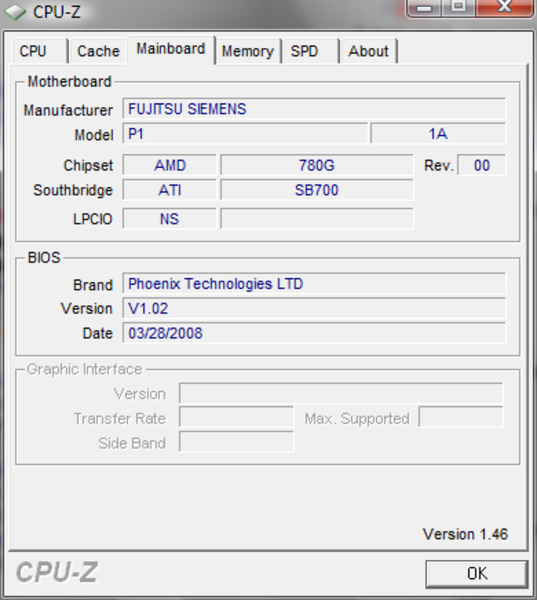The image size is (537, 600).
Task: Select the FUJITSU SIEMENS manufacturer field
Action: pyautogui.click(x=314, y=109)
